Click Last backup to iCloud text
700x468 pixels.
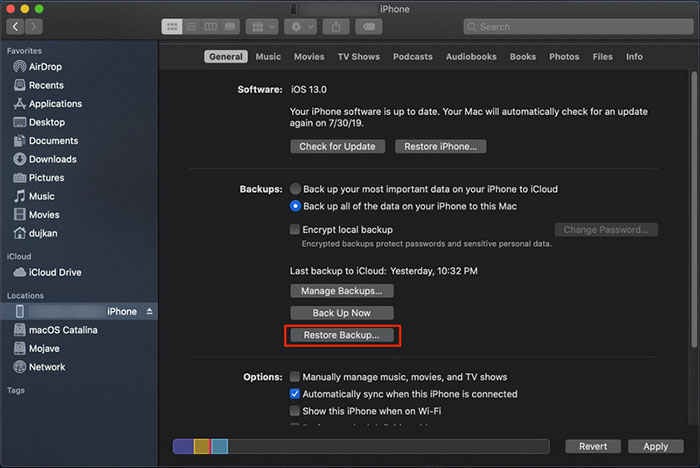pyautogui.click(x=383, y=271)
